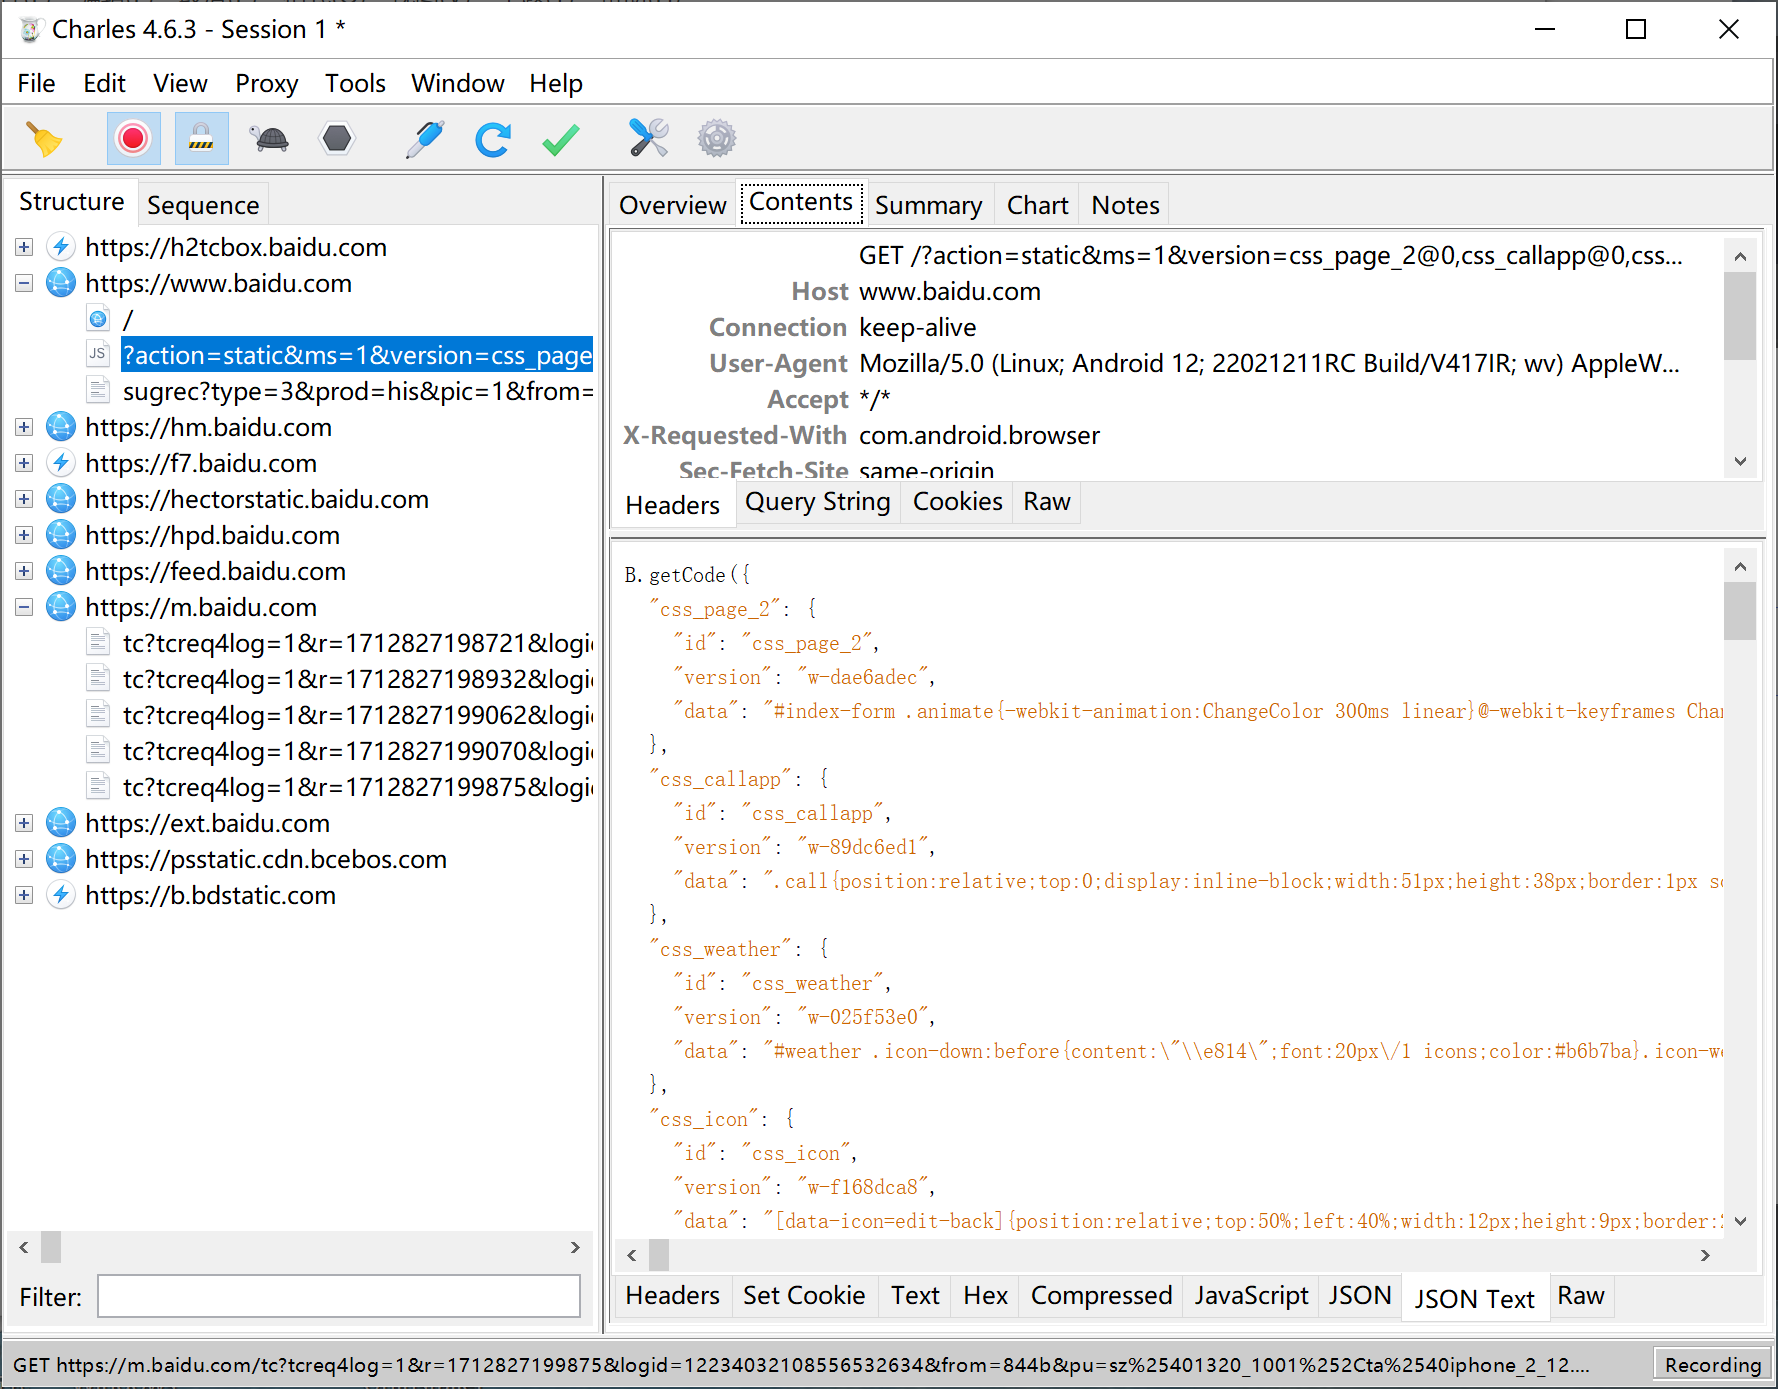Clear the session with the broom icon
The height and width of the screenshot is (1389, 1778).
[44, 139]
